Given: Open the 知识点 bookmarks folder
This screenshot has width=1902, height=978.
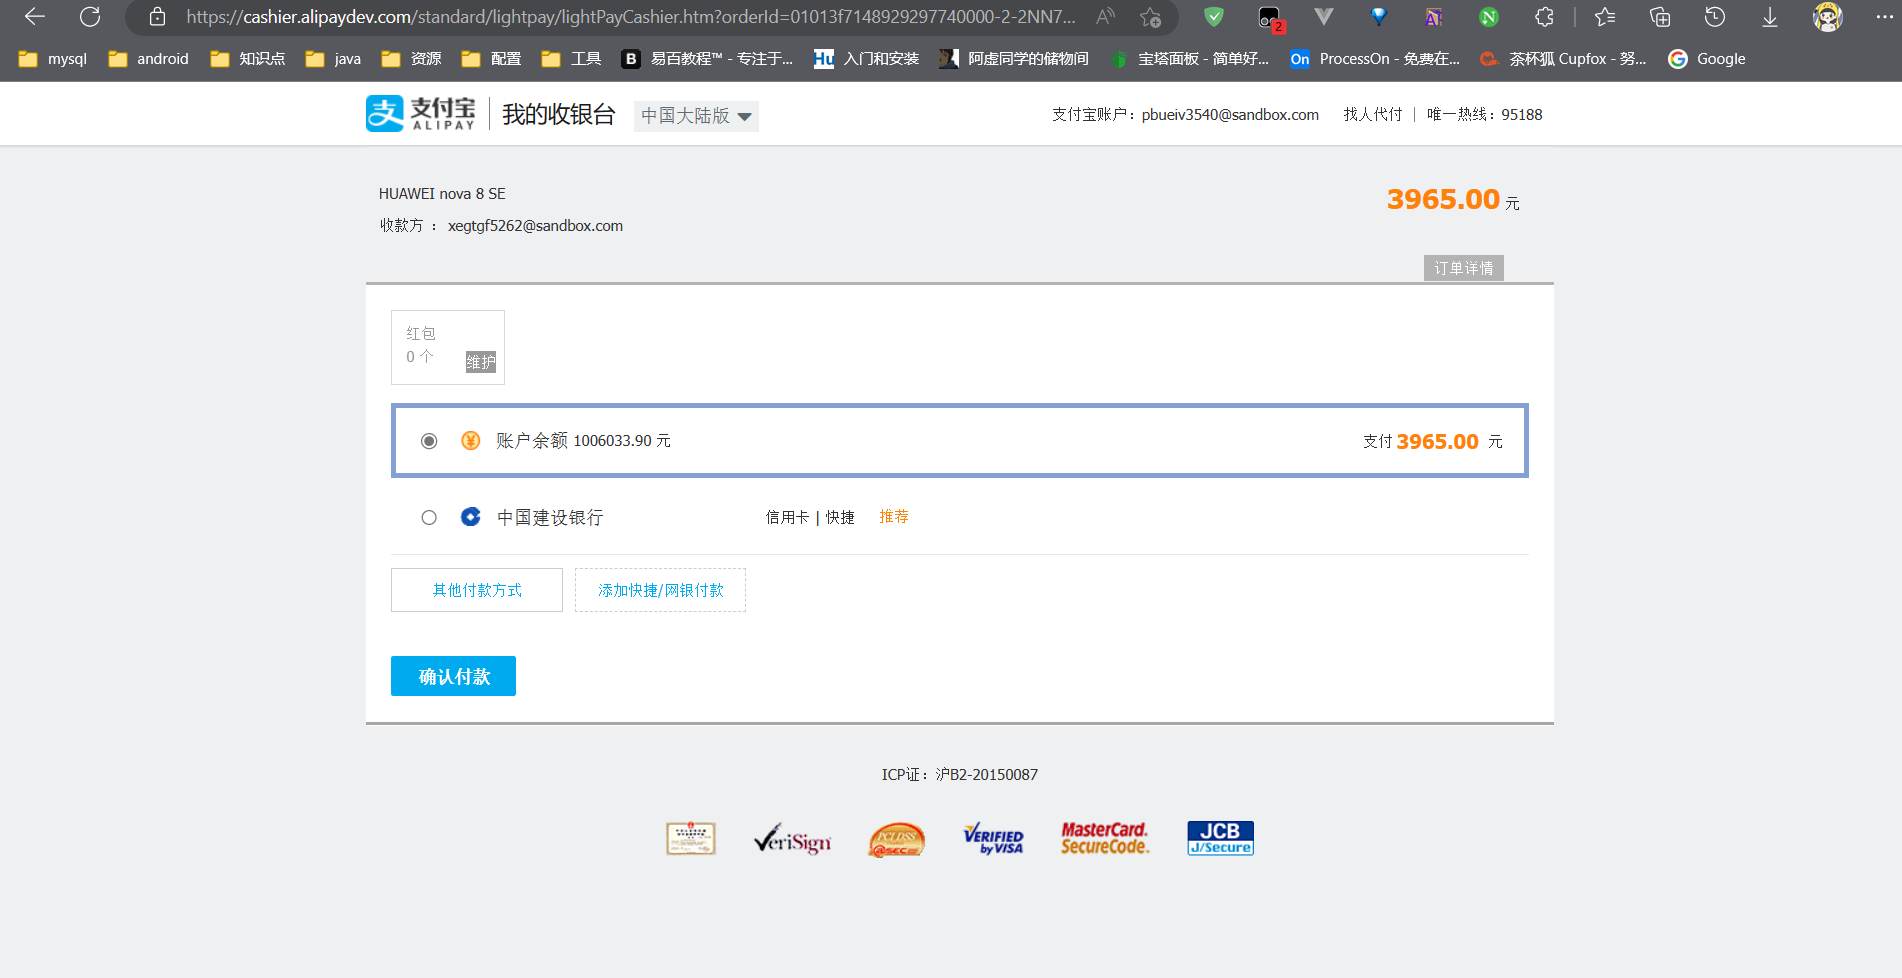Looking at the screenshot, I should click(x=248, y=59).
